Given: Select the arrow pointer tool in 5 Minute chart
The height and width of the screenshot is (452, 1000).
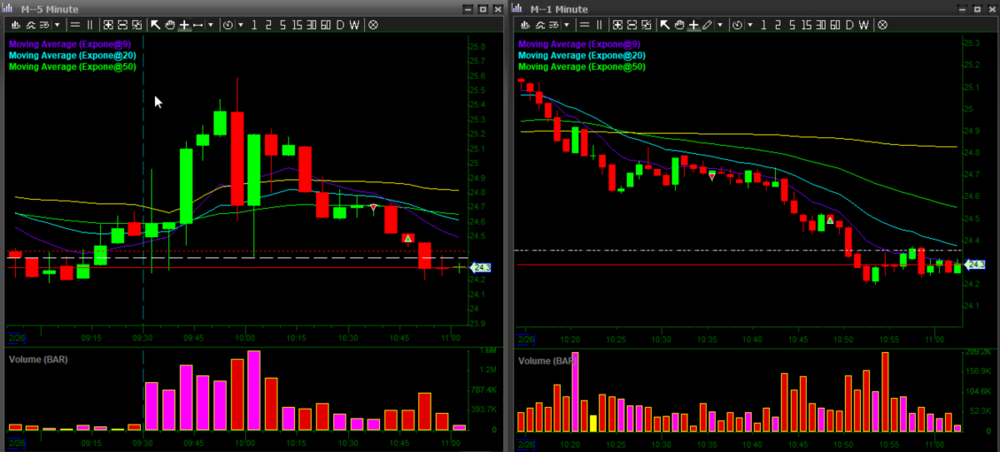Looking at the screenshot, I should pyautogui.click(x=155, y=24).
